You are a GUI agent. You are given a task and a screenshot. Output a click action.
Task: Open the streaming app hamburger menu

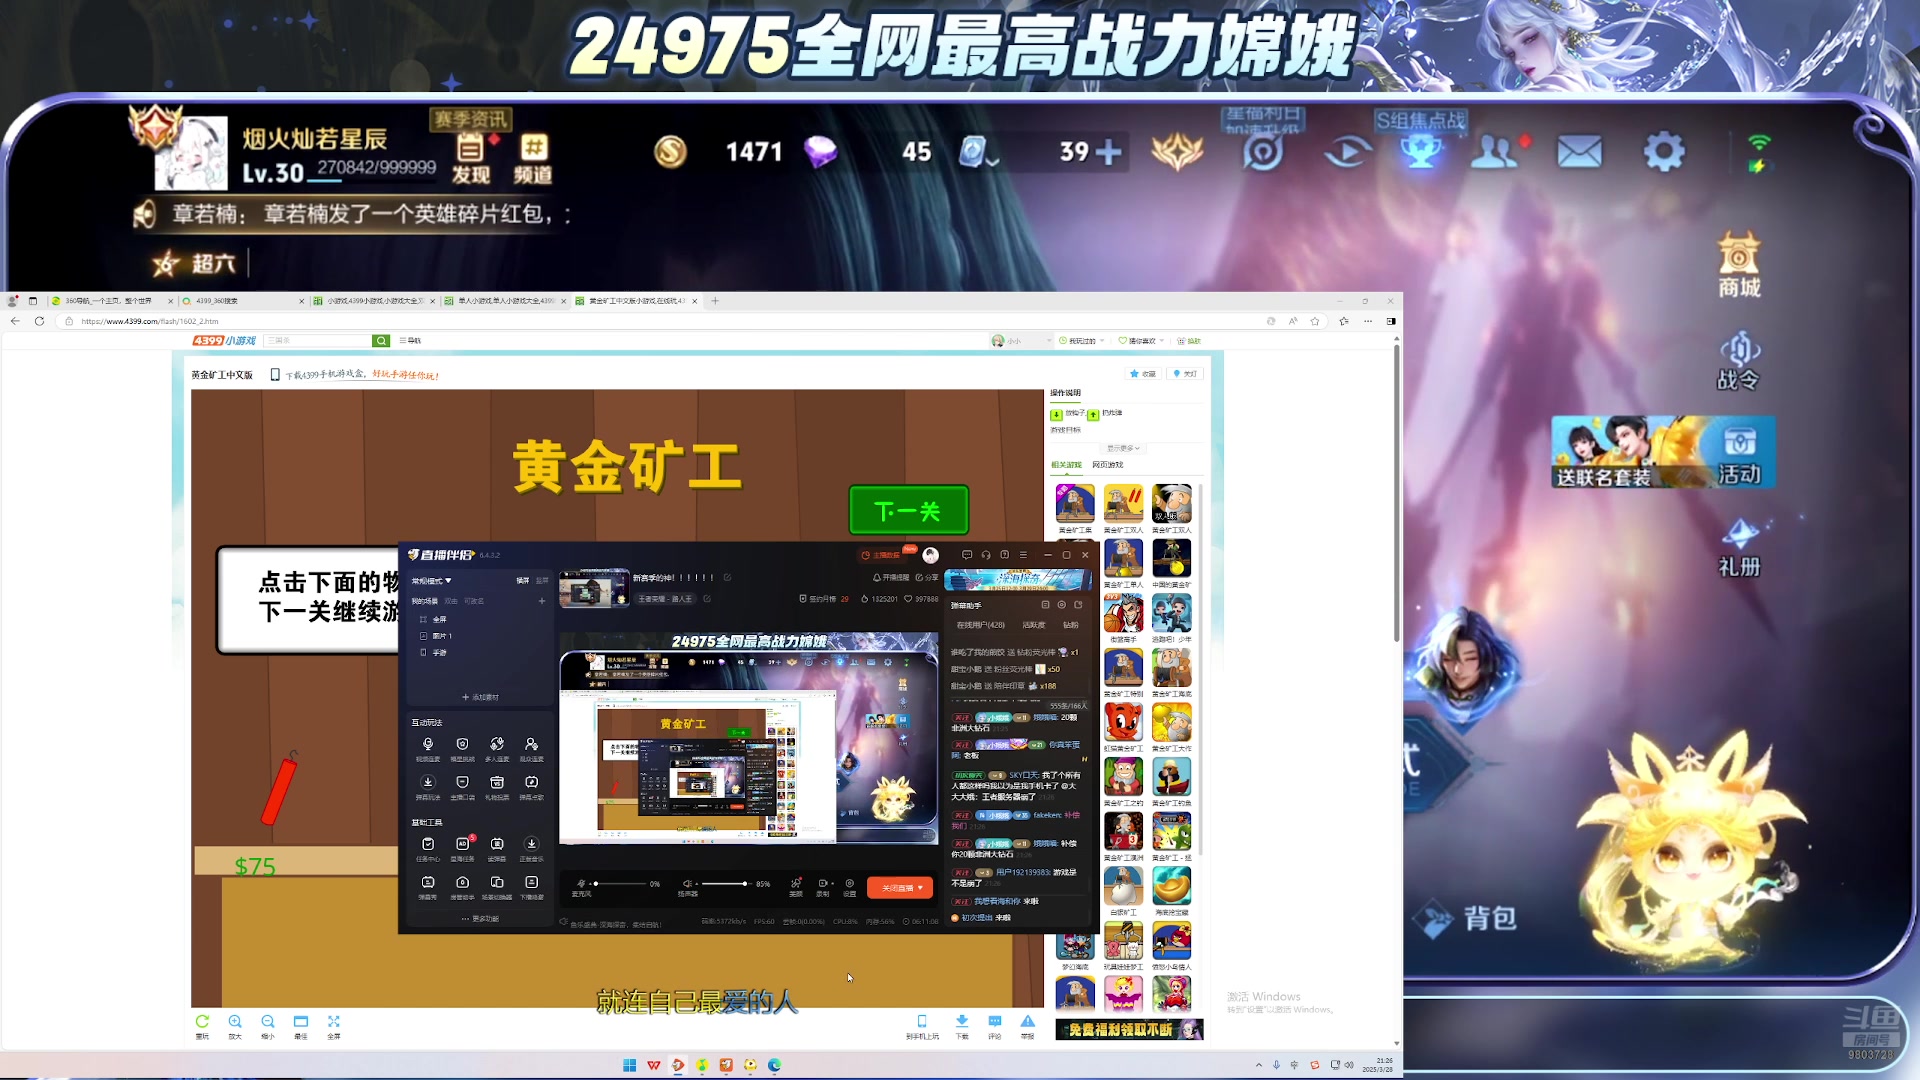coord(1023,555)
